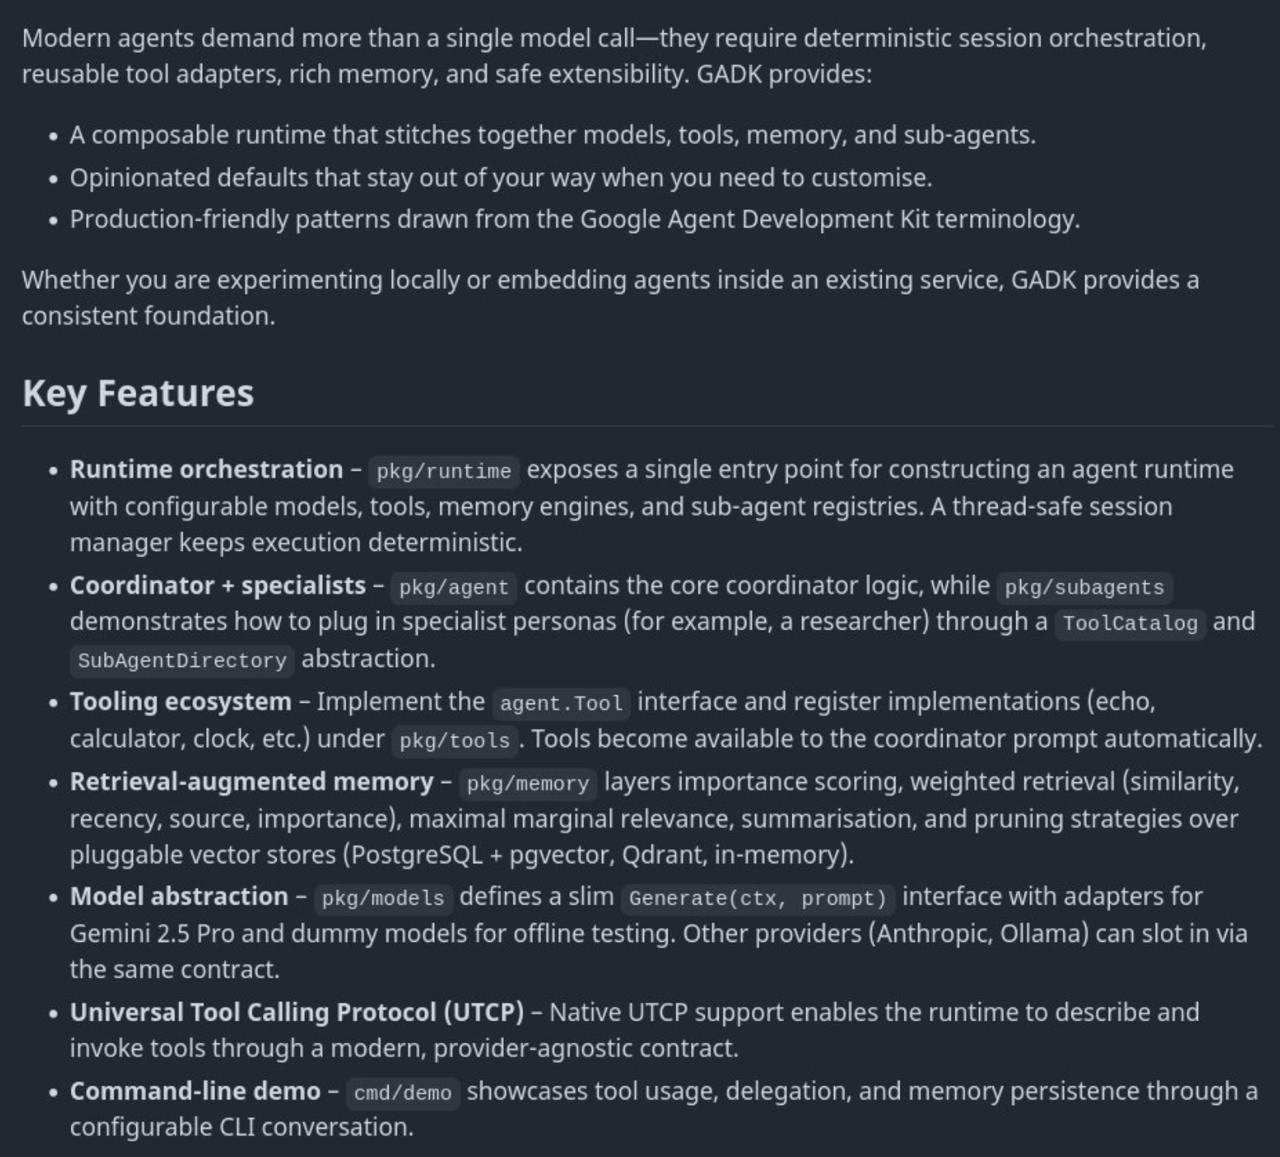Select the ToolCatalog code snippet
The image size is (1280, 1157).
1130,623
